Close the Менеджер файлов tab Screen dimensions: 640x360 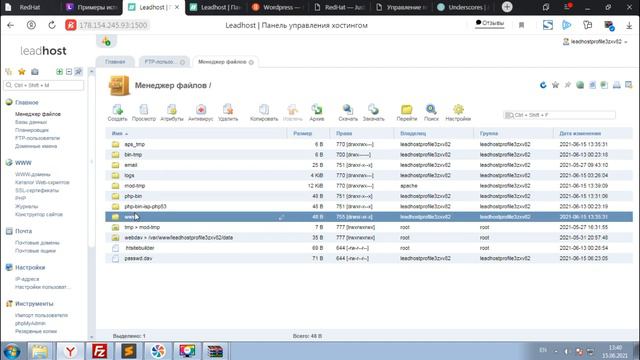(x=251, y=62)
